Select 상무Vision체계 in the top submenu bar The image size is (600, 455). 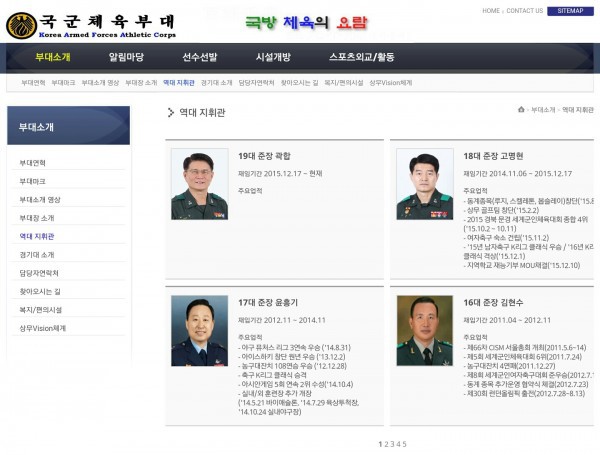point(391,83)
